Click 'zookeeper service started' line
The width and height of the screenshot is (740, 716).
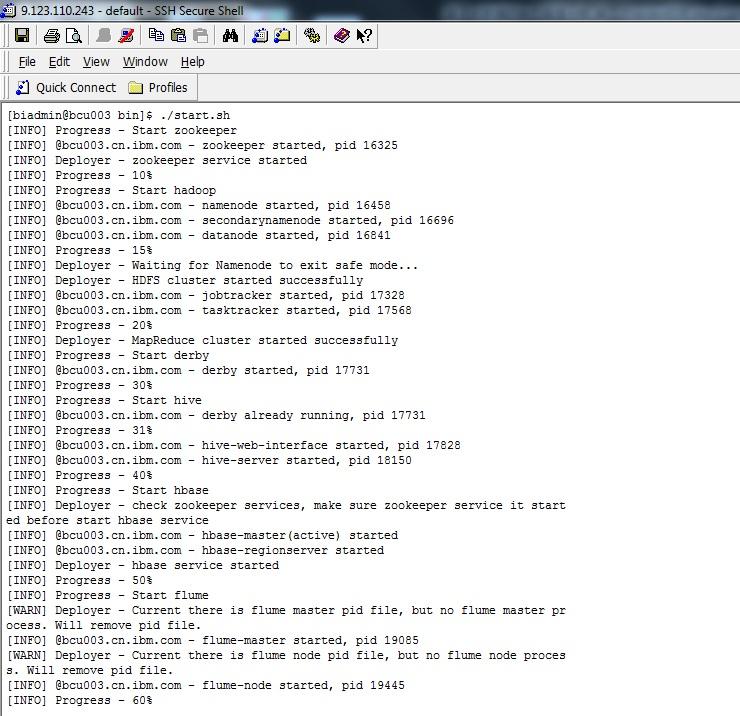(x=157, y=160)
